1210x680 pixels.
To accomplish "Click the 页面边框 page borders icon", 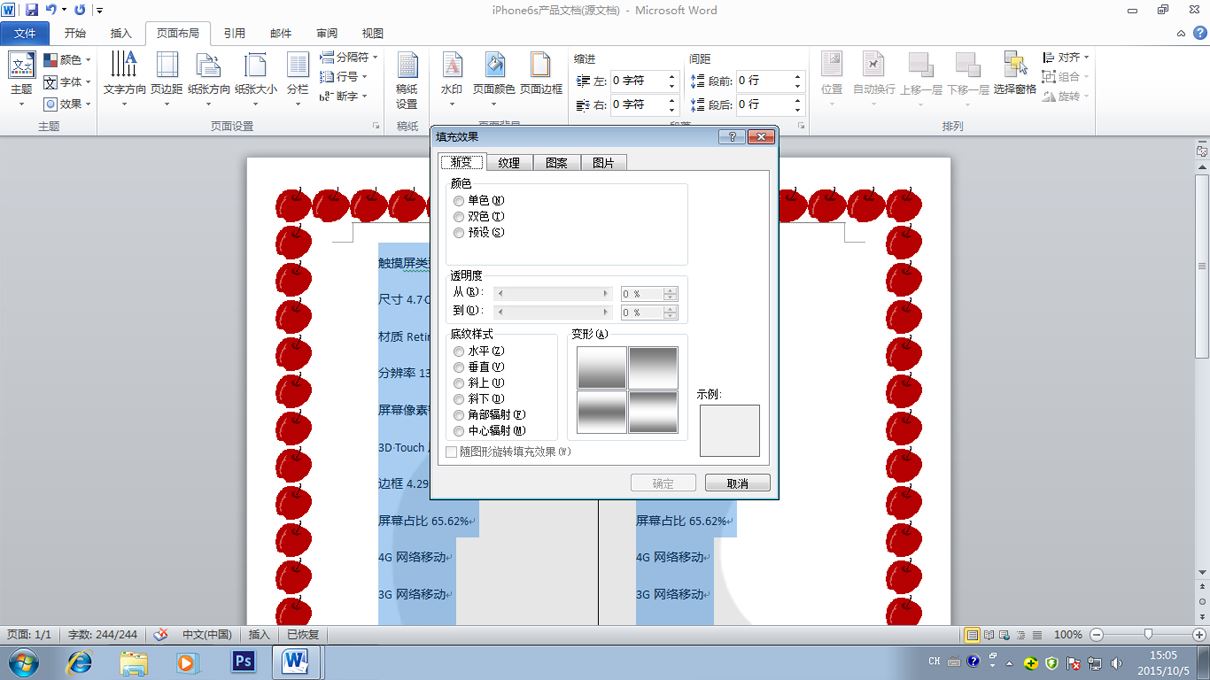I will click(540, 65).
